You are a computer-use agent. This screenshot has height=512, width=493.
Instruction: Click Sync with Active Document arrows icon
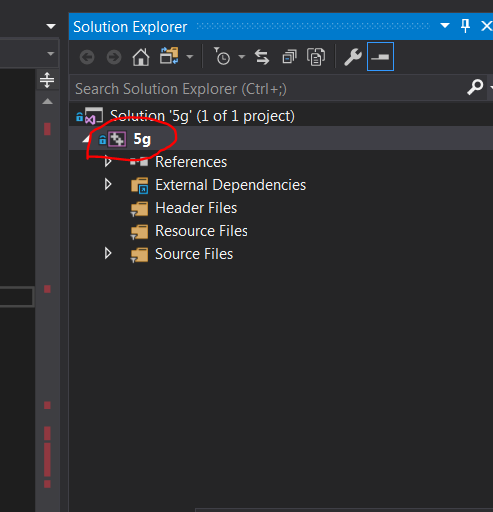[262, 57]
